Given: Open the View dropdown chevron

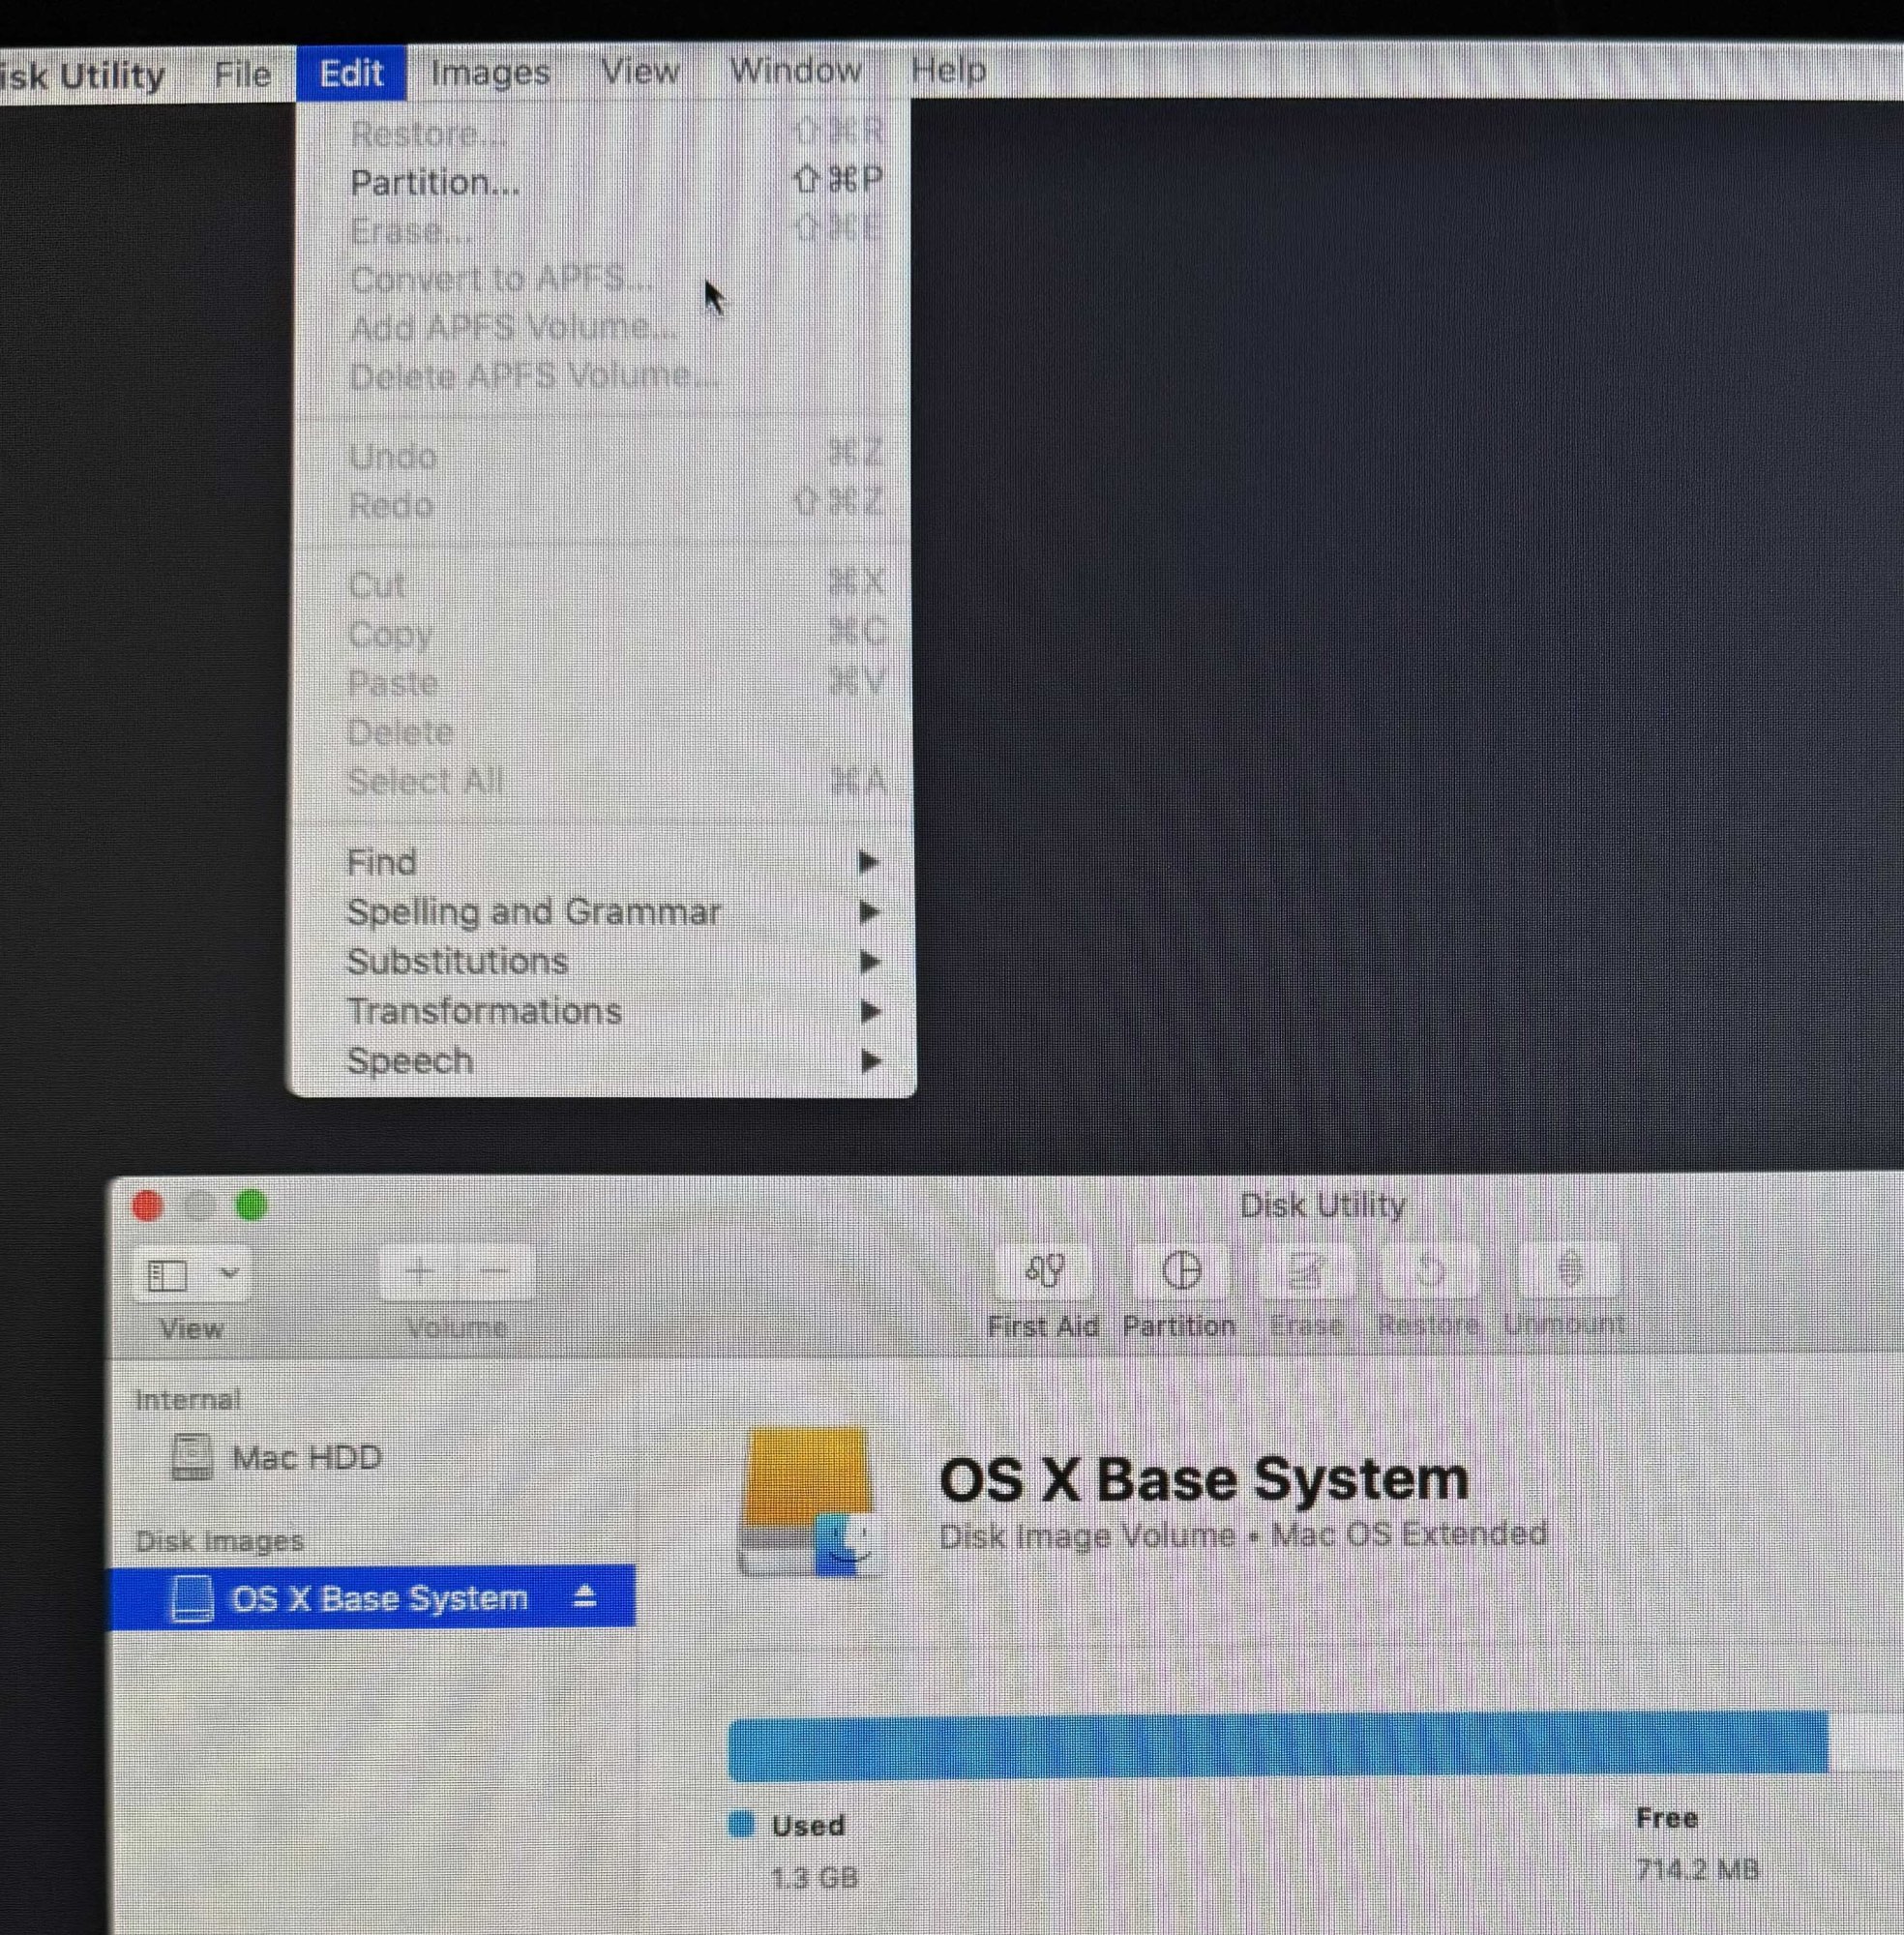Looking at the screenshot, I should tap(229, 1274).
